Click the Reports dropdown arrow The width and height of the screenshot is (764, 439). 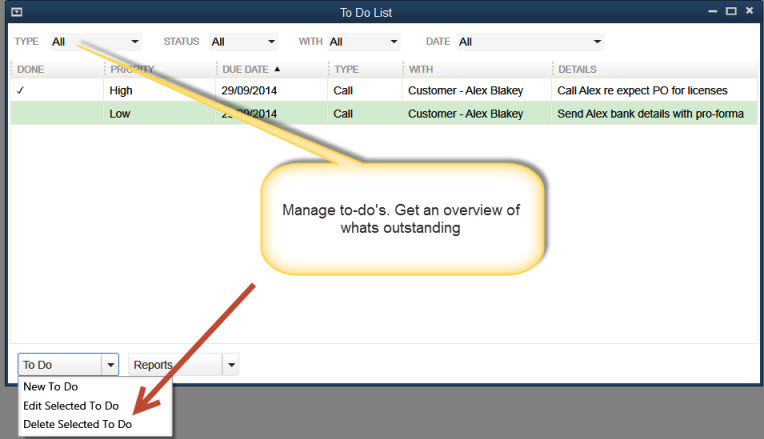click(x=231, y=365)
